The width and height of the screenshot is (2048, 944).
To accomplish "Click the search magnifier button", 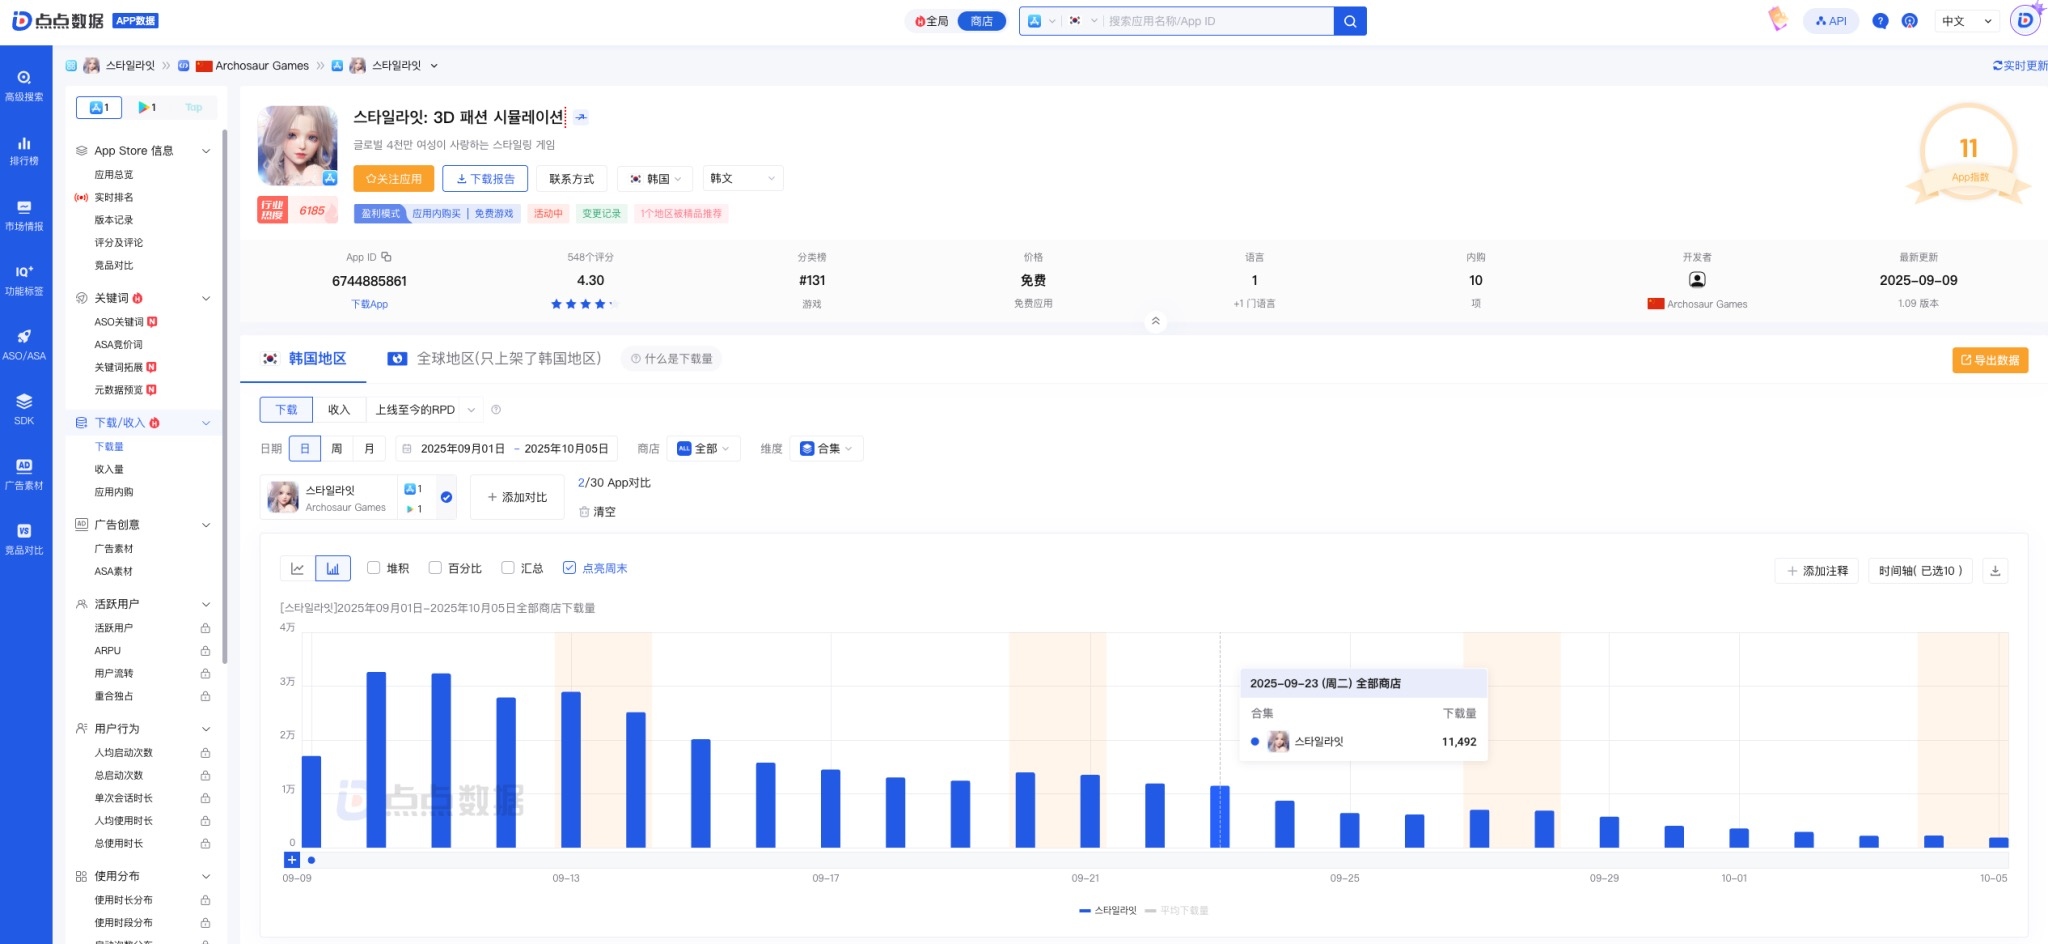I will 1349,21.
